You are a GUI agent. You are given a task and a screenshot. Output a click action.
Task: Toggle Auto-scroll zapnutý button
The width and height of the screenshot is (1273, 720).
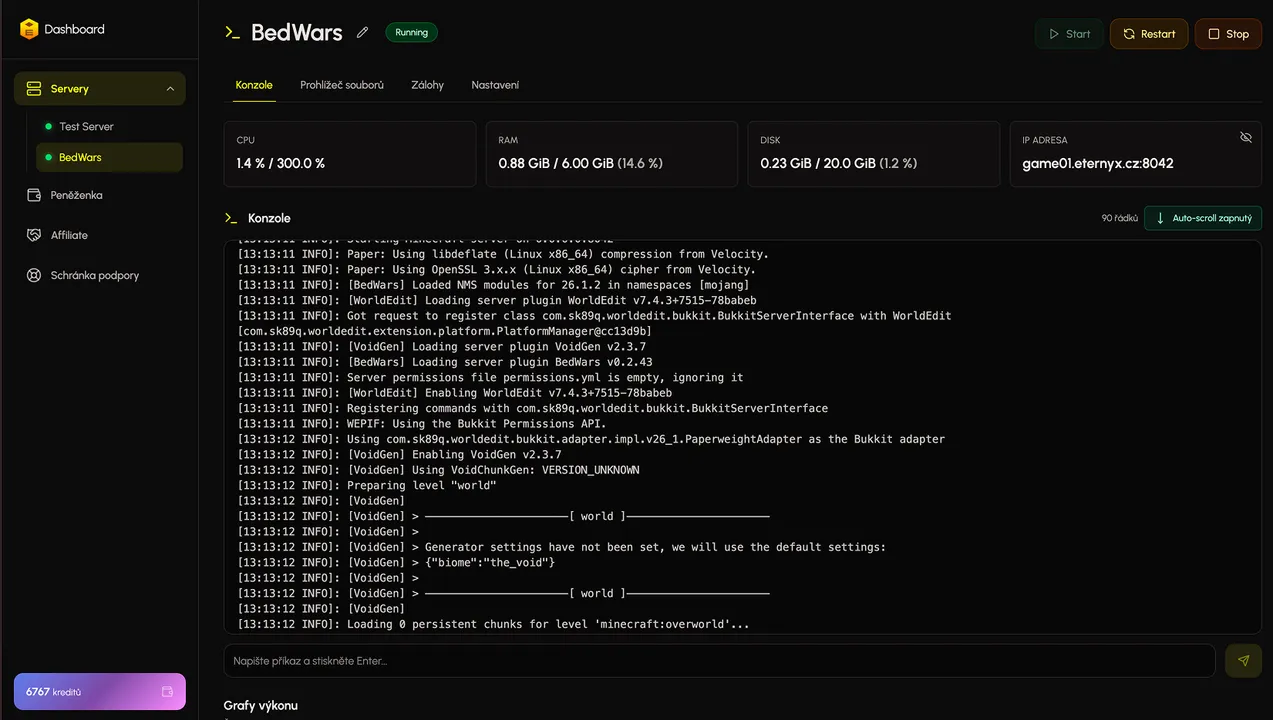(x=1203, y=218)
